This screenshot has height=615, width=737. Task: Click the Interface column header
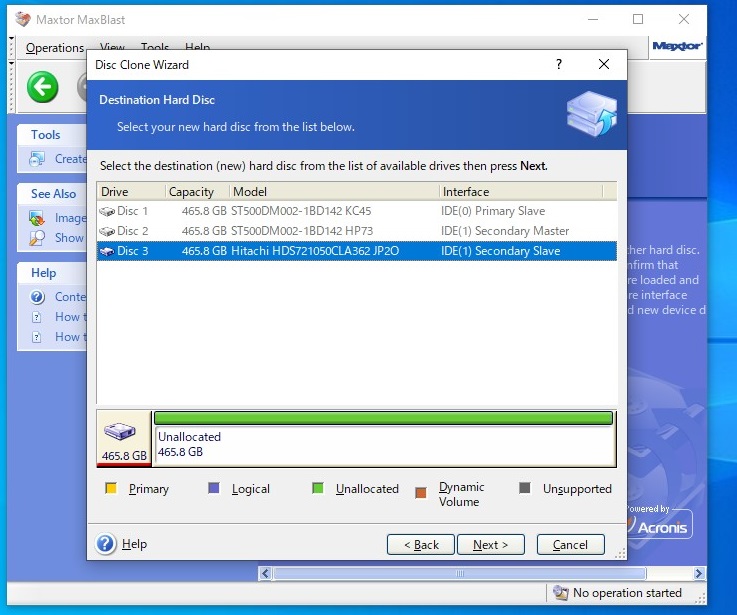521,191
